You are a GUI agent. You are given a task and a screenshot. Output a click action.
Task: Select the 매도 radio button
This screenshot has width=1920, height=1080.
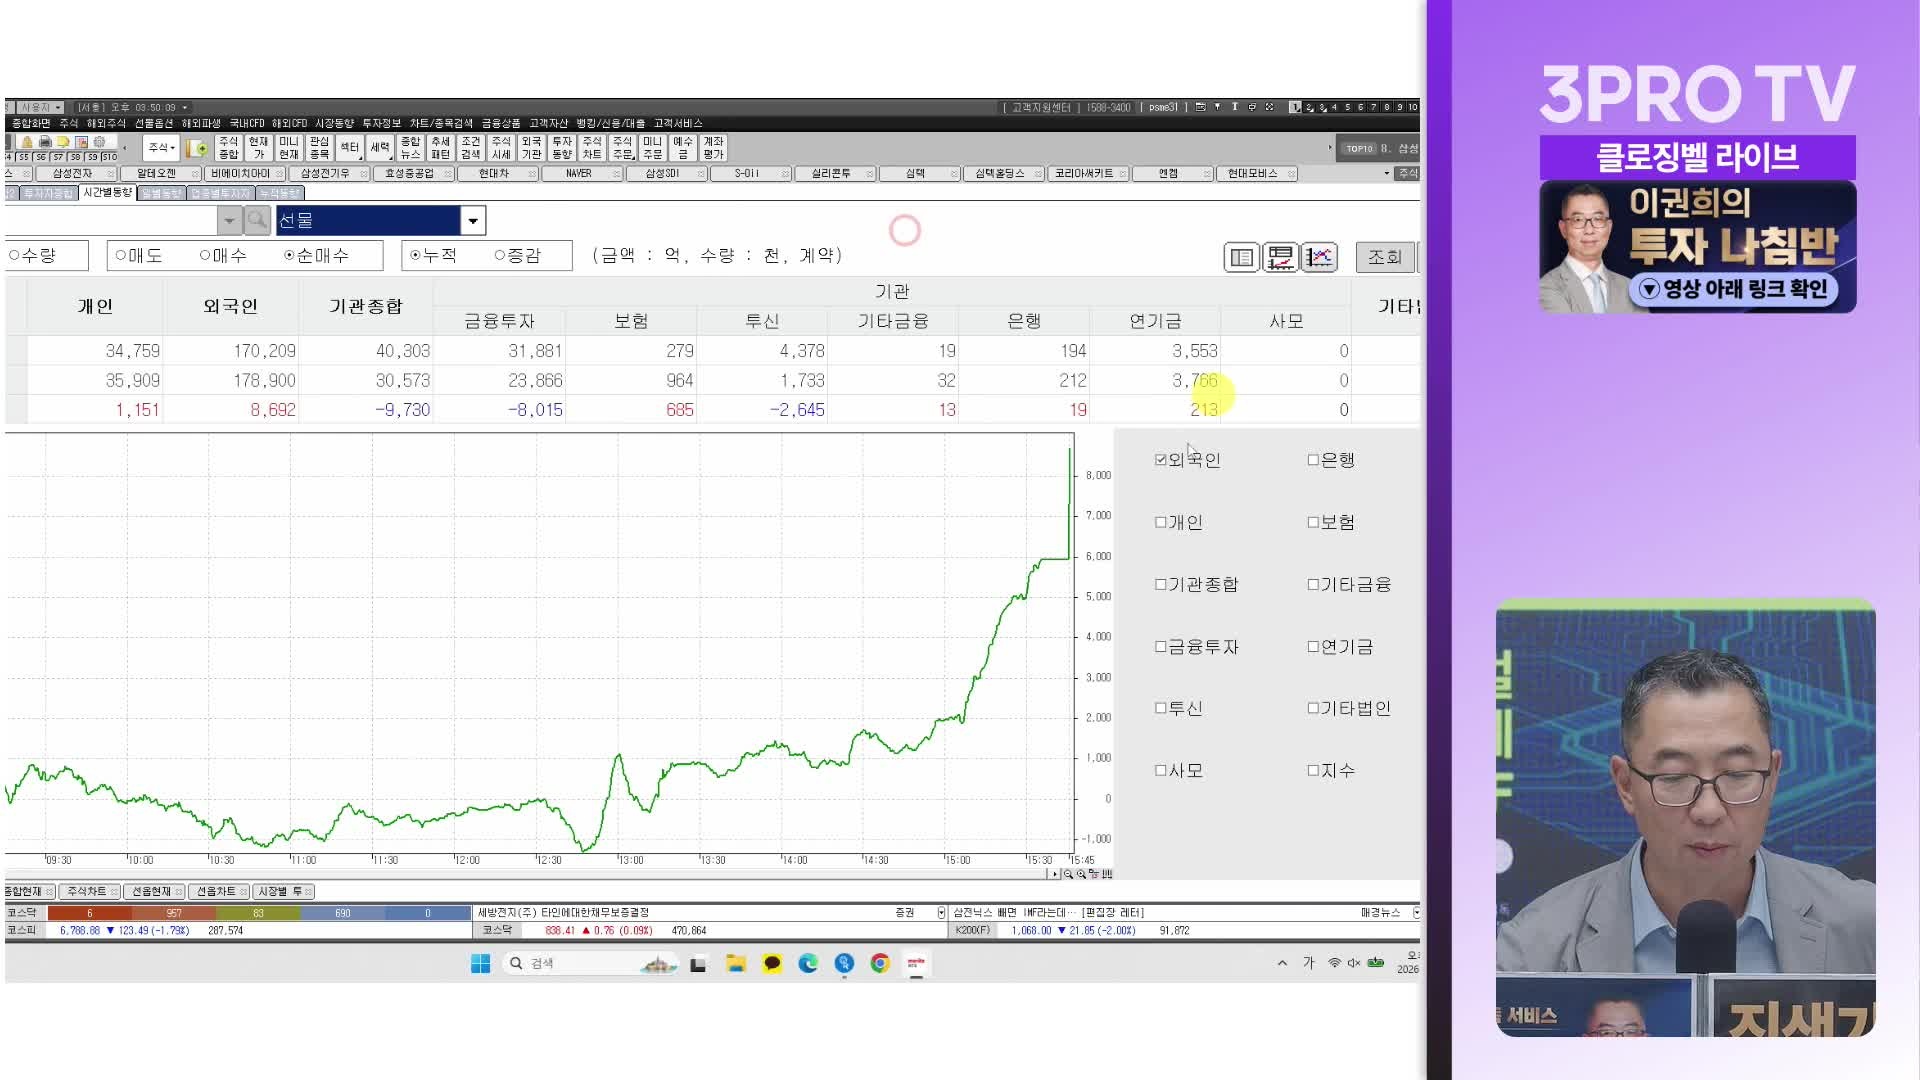click(x=120, y=256)
